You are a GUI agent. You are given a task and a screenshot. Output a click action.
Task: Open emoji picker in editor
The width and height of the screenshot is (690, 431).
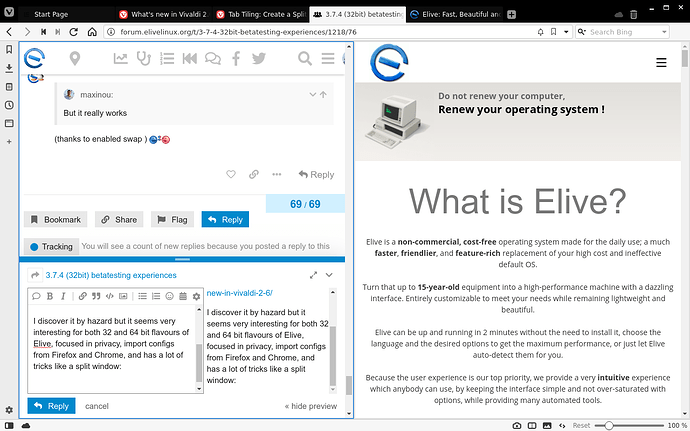[x=169, y=296]
